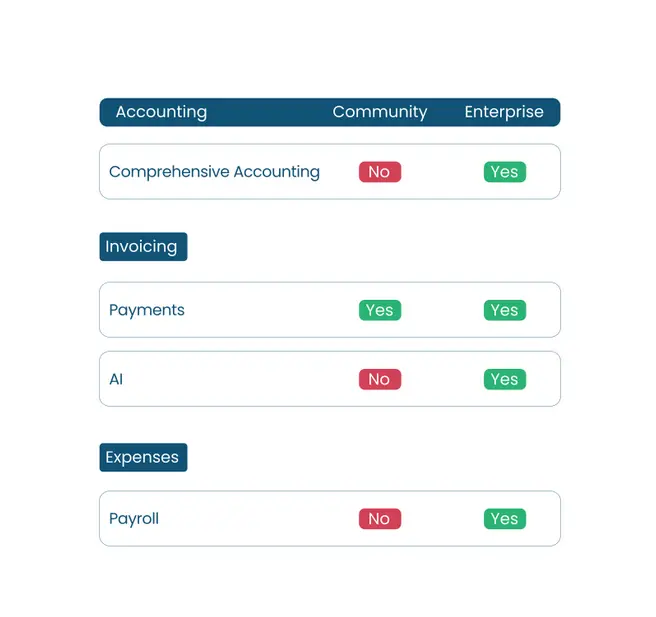Click green Yes badge in Payroll row
The image size is (656, 617).
pos(505,519)
